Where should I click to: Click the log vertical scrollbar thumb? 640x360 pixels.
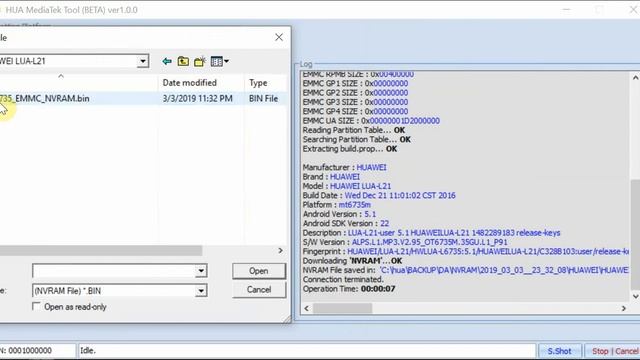pos(635,234)
